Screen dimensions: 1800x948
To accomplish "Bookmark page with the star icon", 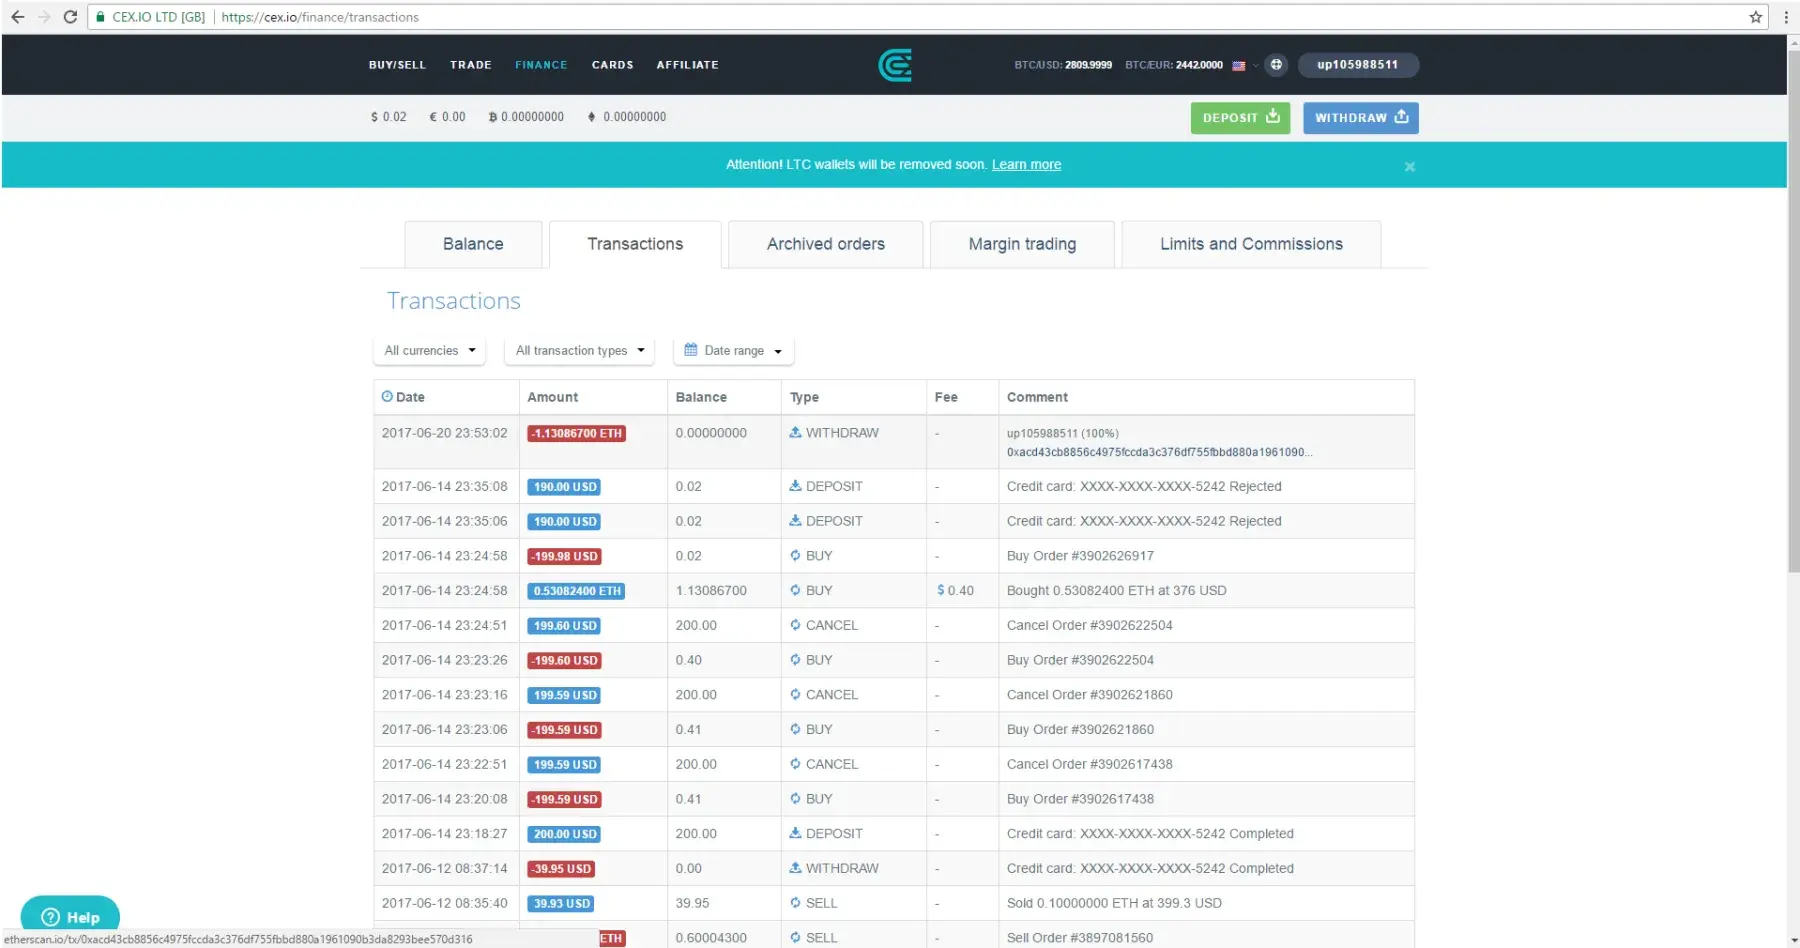I will 1755,17.
